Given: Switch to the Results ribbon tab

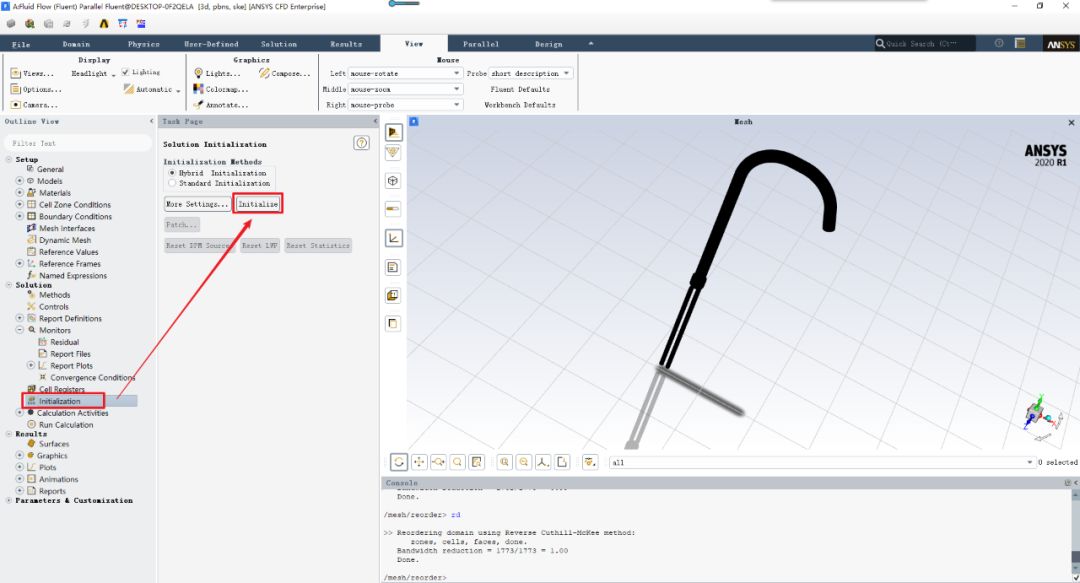Looking at the screenshot, I should pyautogui.click(x=346, y=44).
